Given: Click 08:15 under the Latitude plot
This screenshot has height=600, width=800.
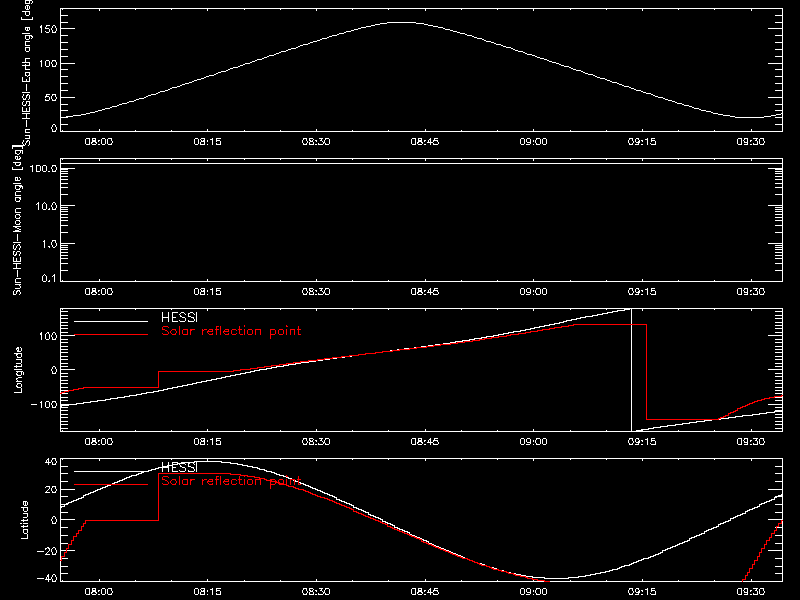Looking at the screenshot, I should [207, 592].
